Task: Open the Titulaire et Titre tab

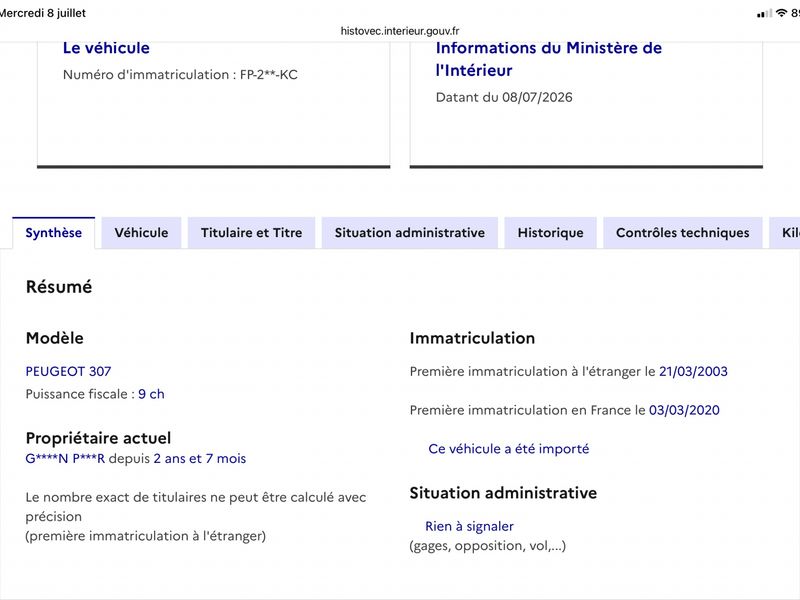Action: click(252, 233)
